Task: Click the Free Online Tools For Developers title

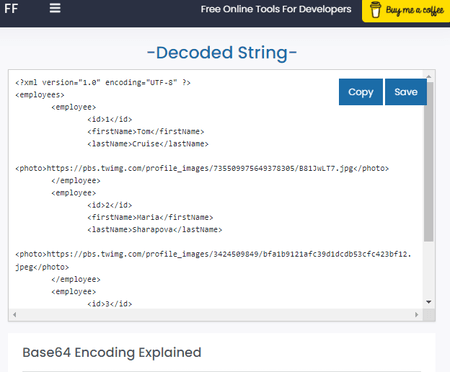Action: coord(276,9)
